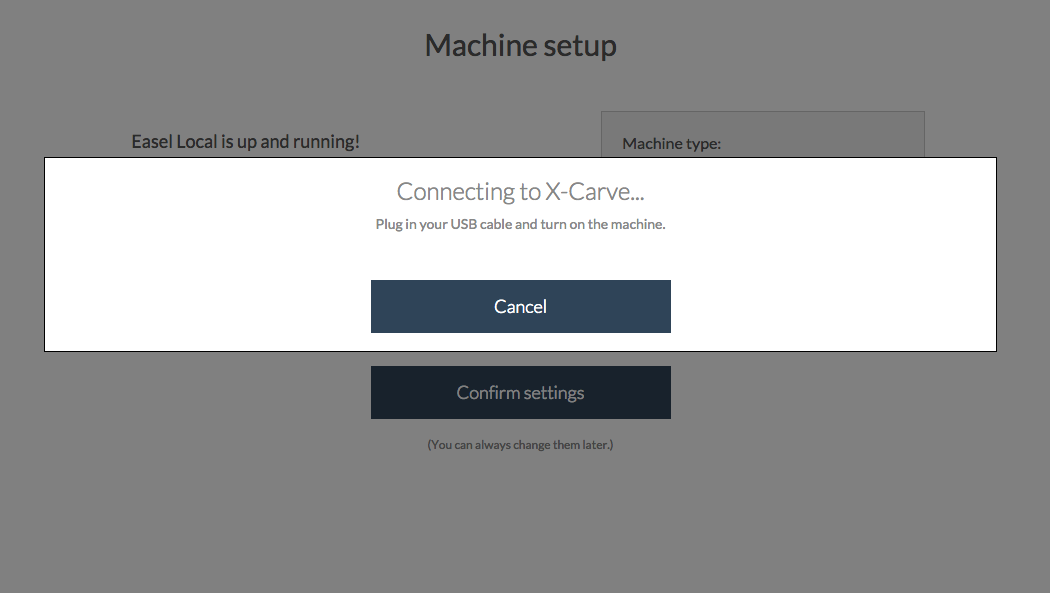Image resolution: width=1050 pixels, height=593 pixels.
Task: Click the "You can always change them later" note
Action: coord(520,444)
